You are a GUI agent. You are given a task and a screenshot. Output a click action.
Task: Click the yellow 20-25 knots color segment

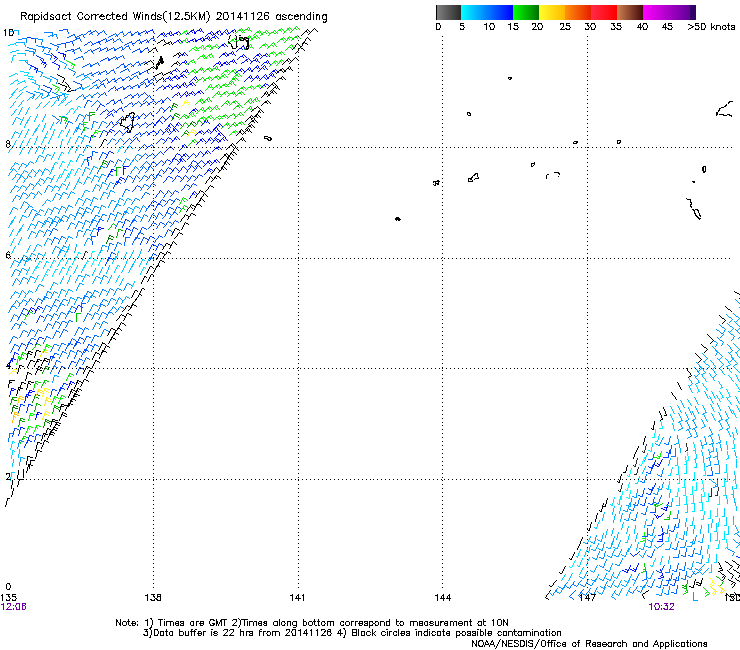551,12
